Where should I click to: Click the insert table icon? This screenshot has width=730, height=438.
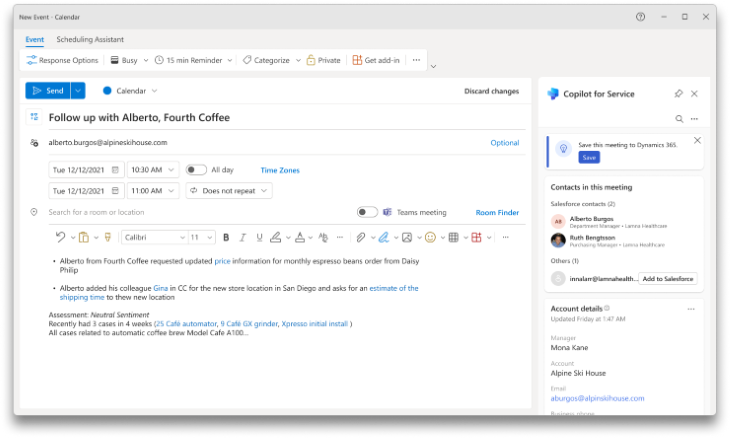click(x=453, y=237)
